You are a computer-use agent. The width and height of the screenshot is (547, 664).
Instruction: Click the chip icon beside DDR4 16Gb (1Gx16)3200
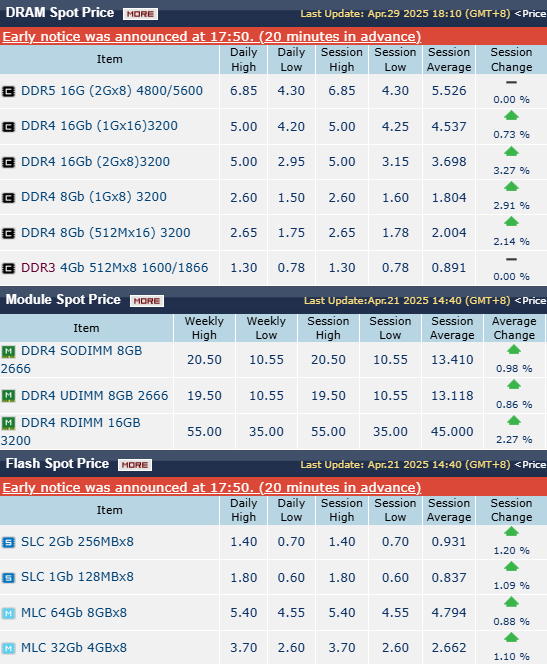(x=8, y=127)
